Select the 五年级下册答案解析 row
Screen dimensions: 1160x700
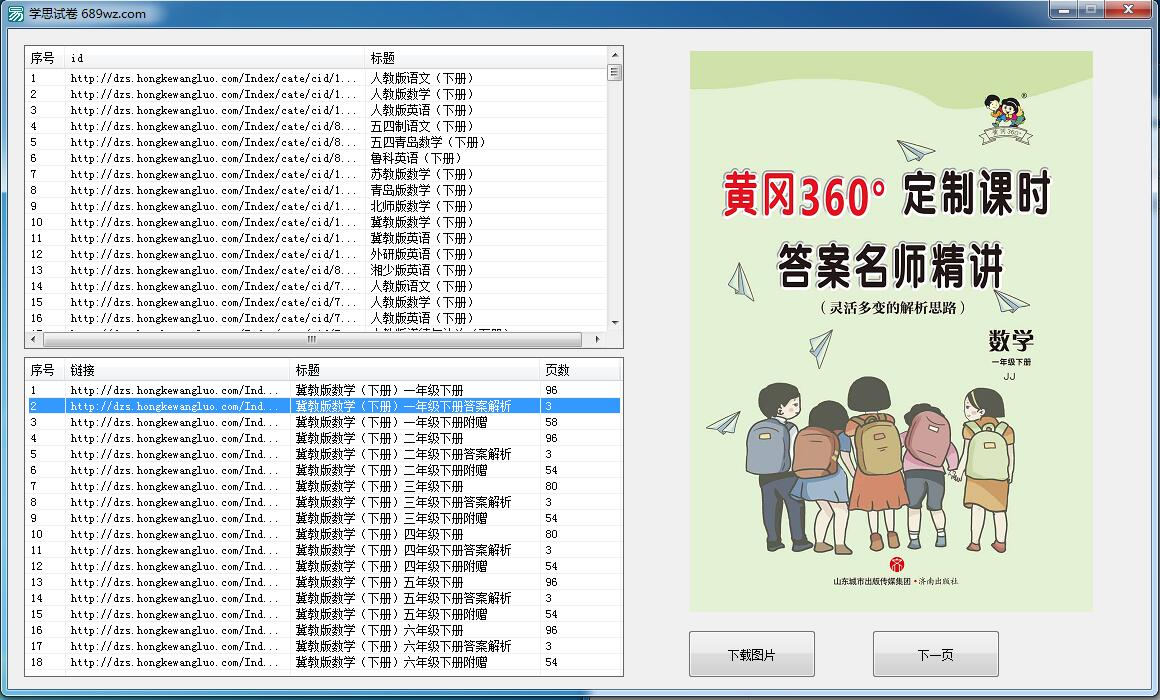tap(324, 599)
